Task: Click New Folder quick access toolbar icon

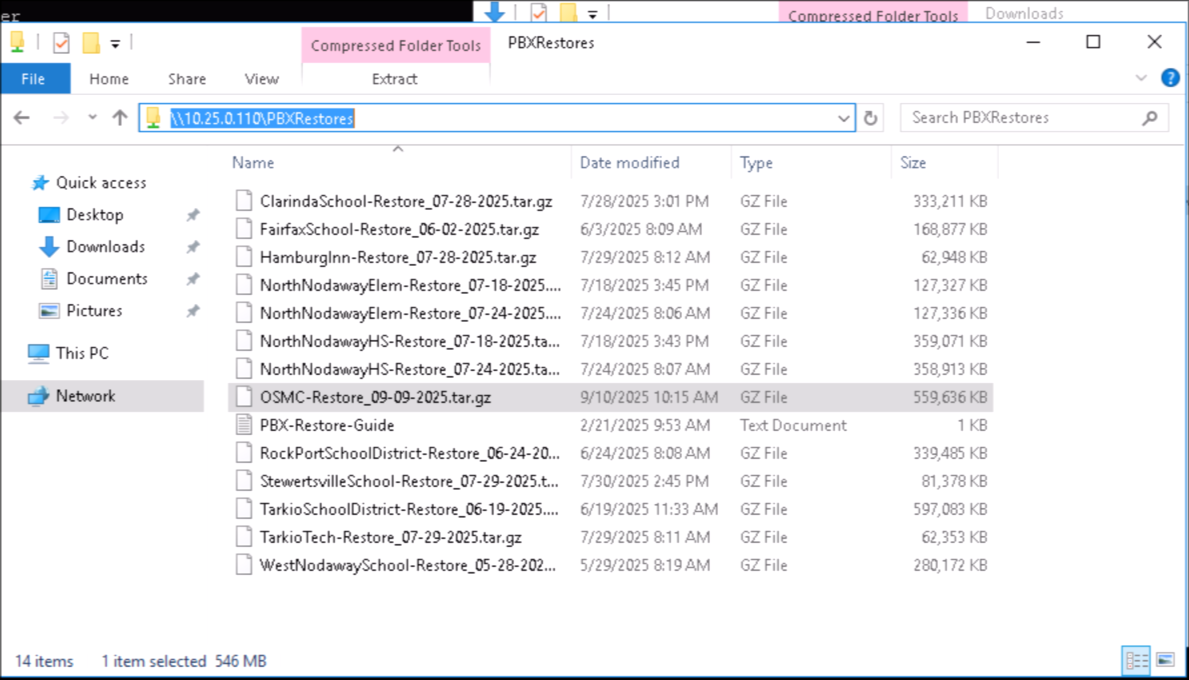Action: point(91,43)
